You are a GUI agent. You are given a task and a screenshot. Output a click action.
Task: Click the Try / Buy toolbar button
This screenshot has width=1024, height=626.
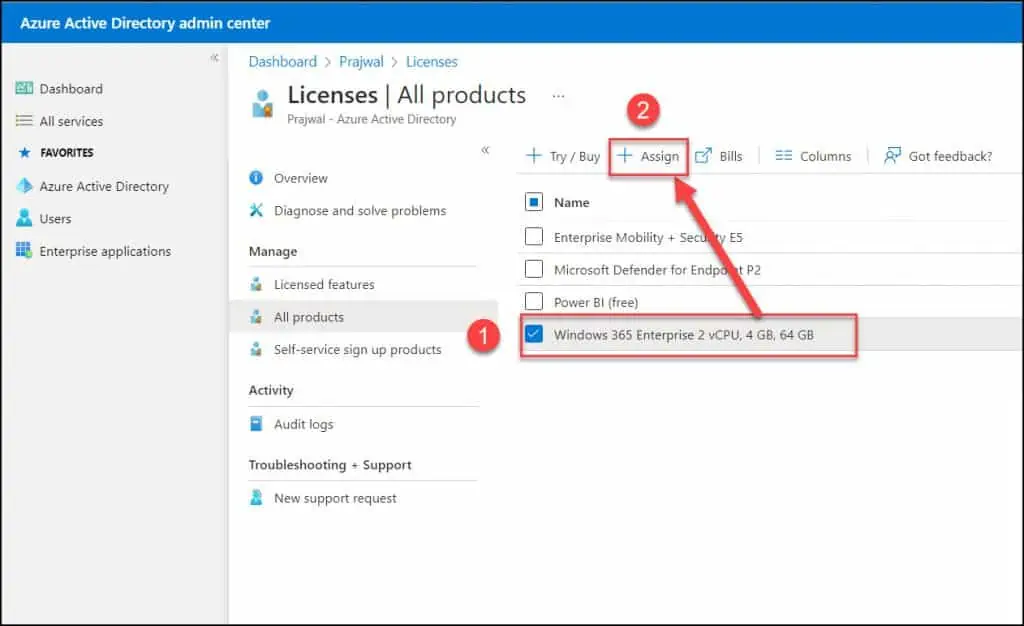point(563,156)
